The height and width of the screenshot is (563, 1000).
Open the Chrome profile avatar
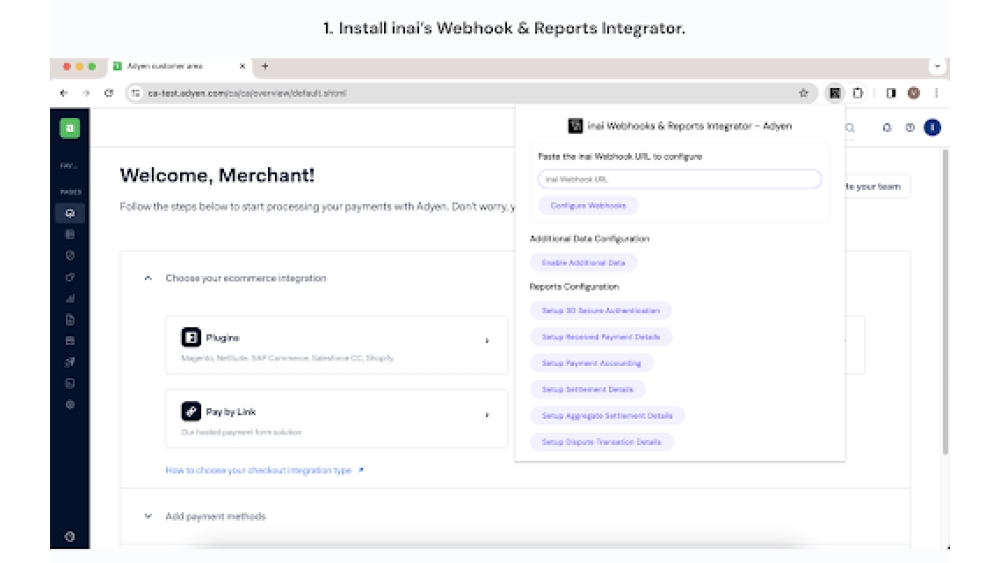914,93
